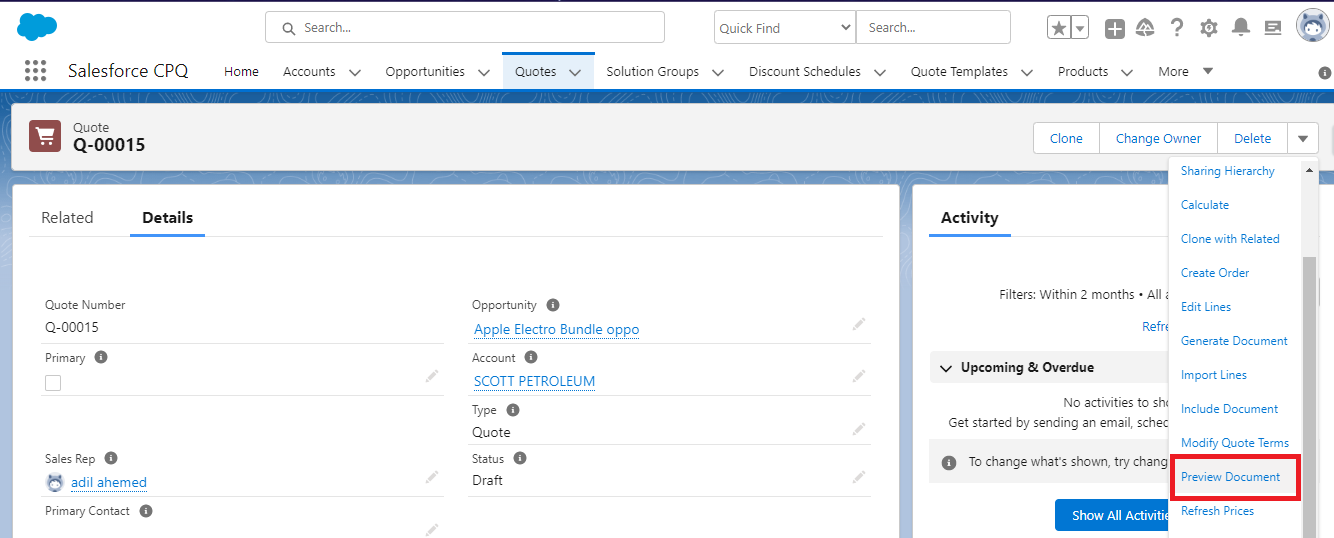Click the info icon next to Primary Contact

[x=146, y=511]
